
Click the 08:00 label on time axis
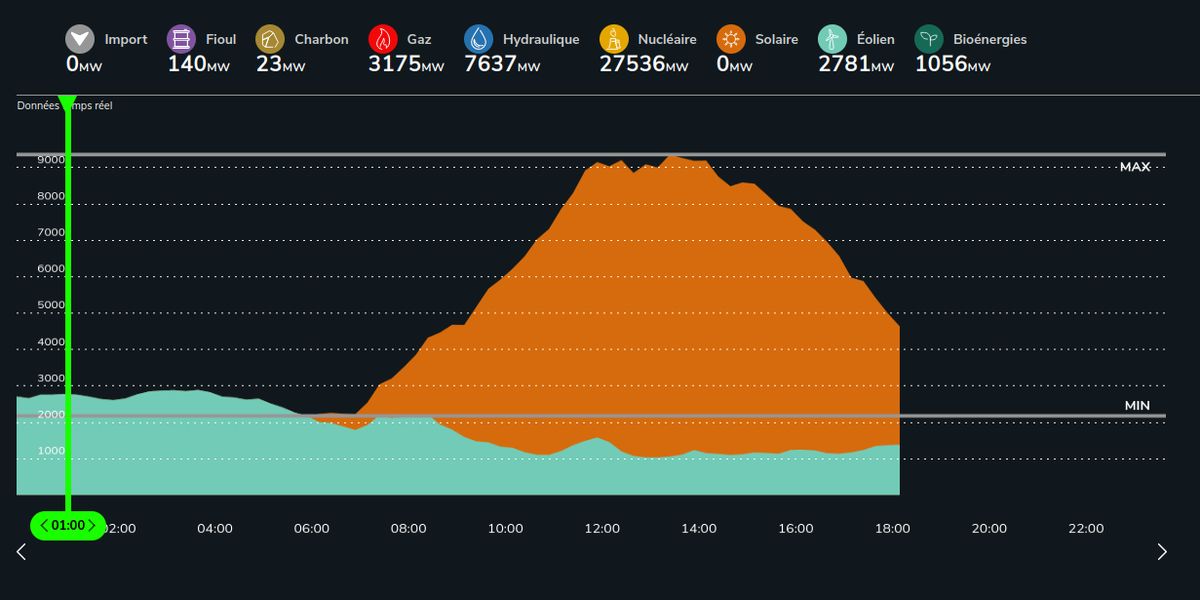point(408,529)
